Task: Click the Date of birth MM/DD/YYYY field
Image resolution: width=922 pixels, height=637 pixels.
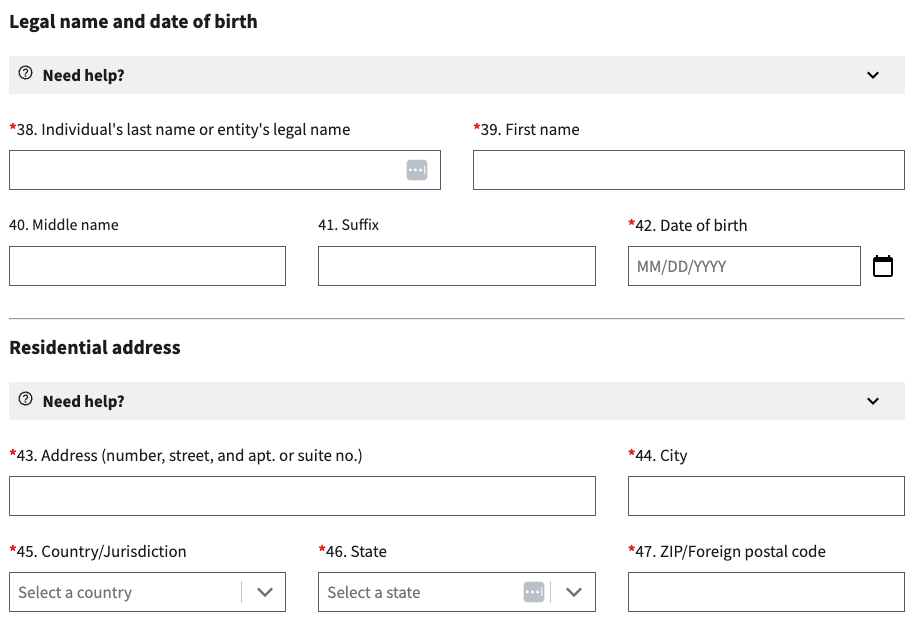Action: pos(743,266)
